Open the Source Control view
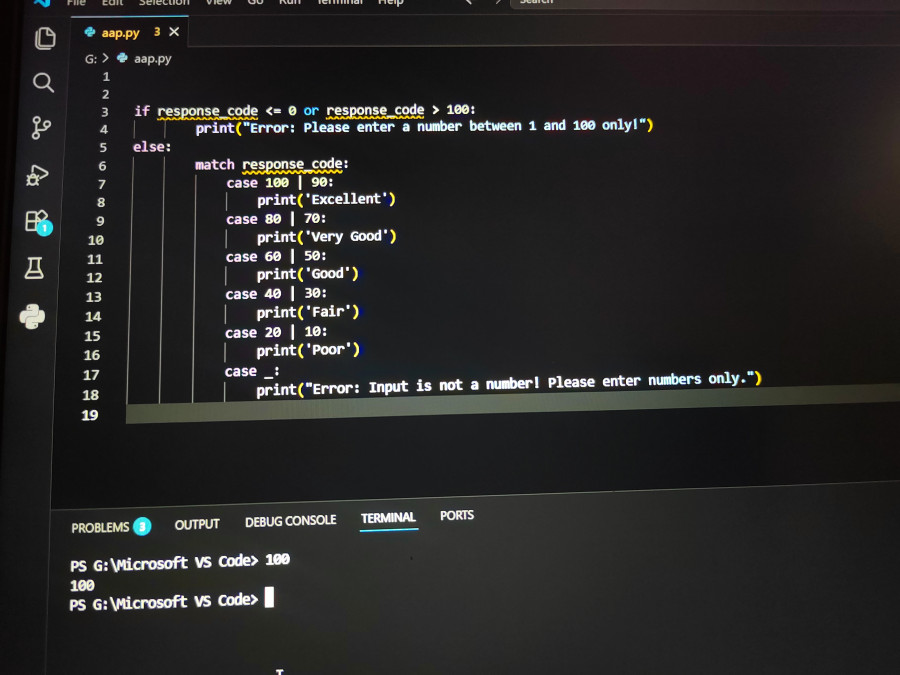Screen dimensions: 900x675 point(41,127)
